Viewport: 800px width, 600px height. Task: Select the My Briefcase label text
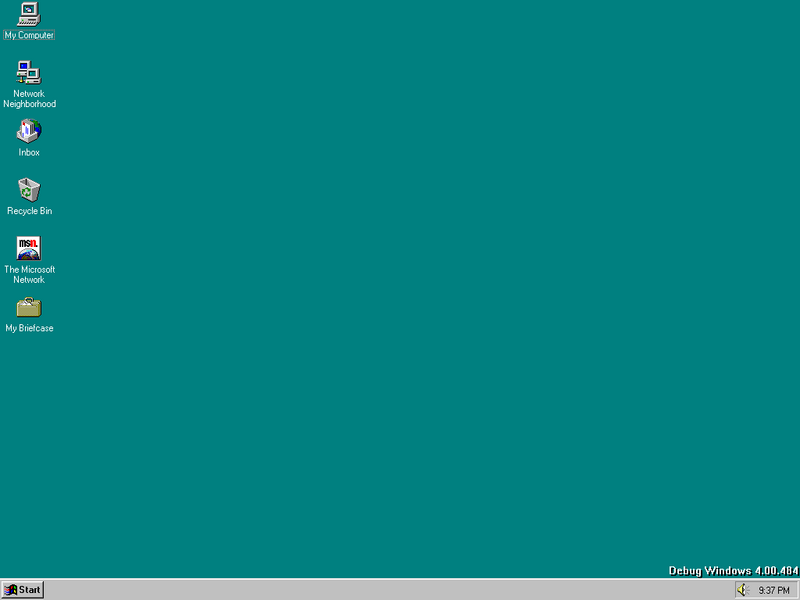pos(29,328)
